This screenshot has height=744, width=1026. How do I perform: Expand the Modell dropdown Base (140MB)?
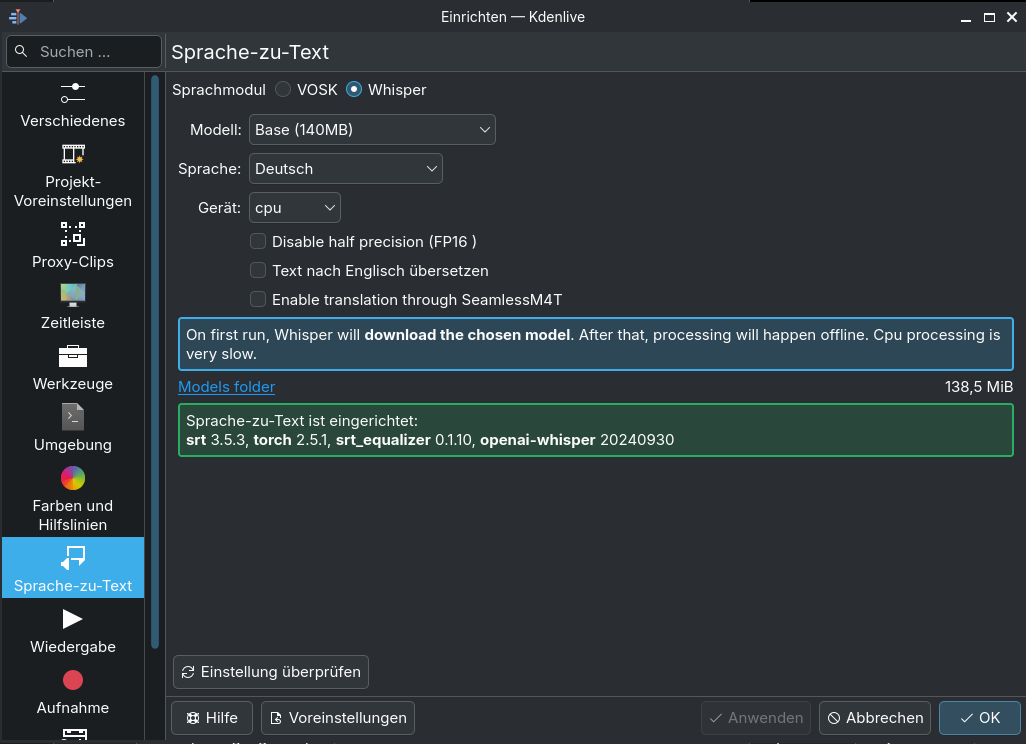(x=372, y=130)
